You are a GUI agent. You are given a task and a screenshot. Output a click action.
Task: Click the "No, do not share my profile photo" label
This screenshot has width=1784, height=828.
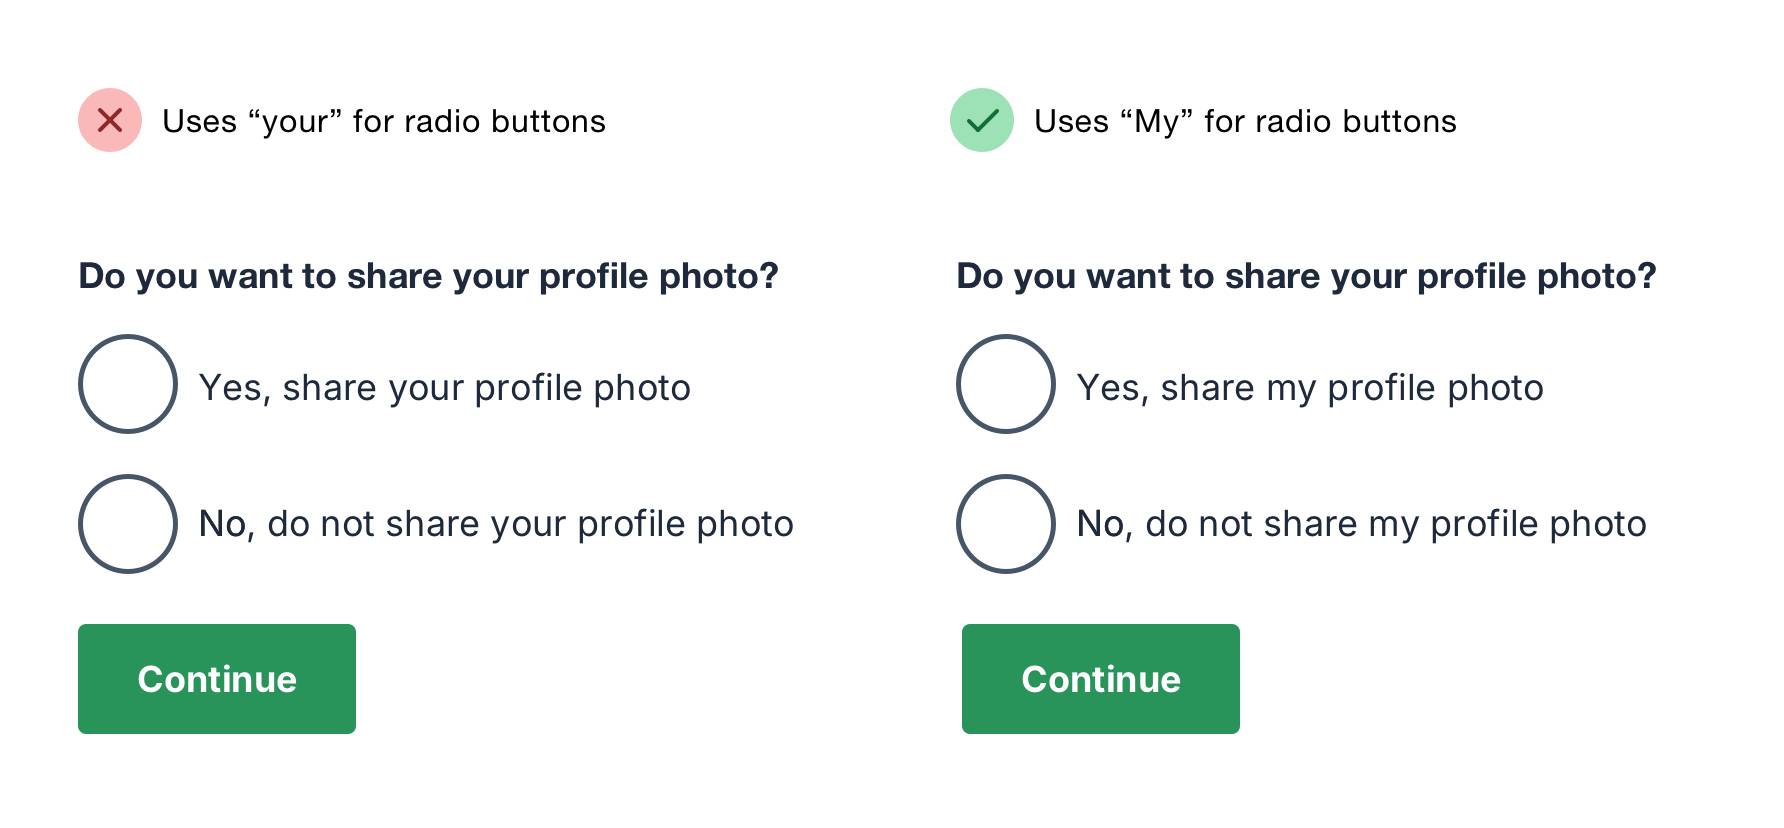click(x=1361, y=524)
